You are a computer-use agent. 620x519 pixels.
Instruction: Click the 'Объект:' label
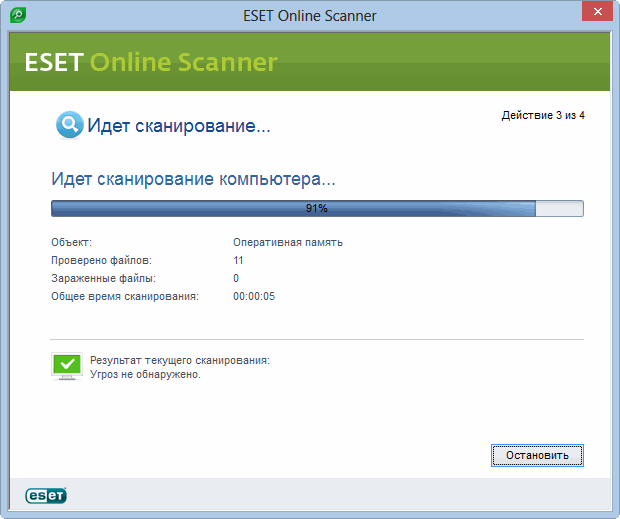pyautogui.click(x=71, y=242)
